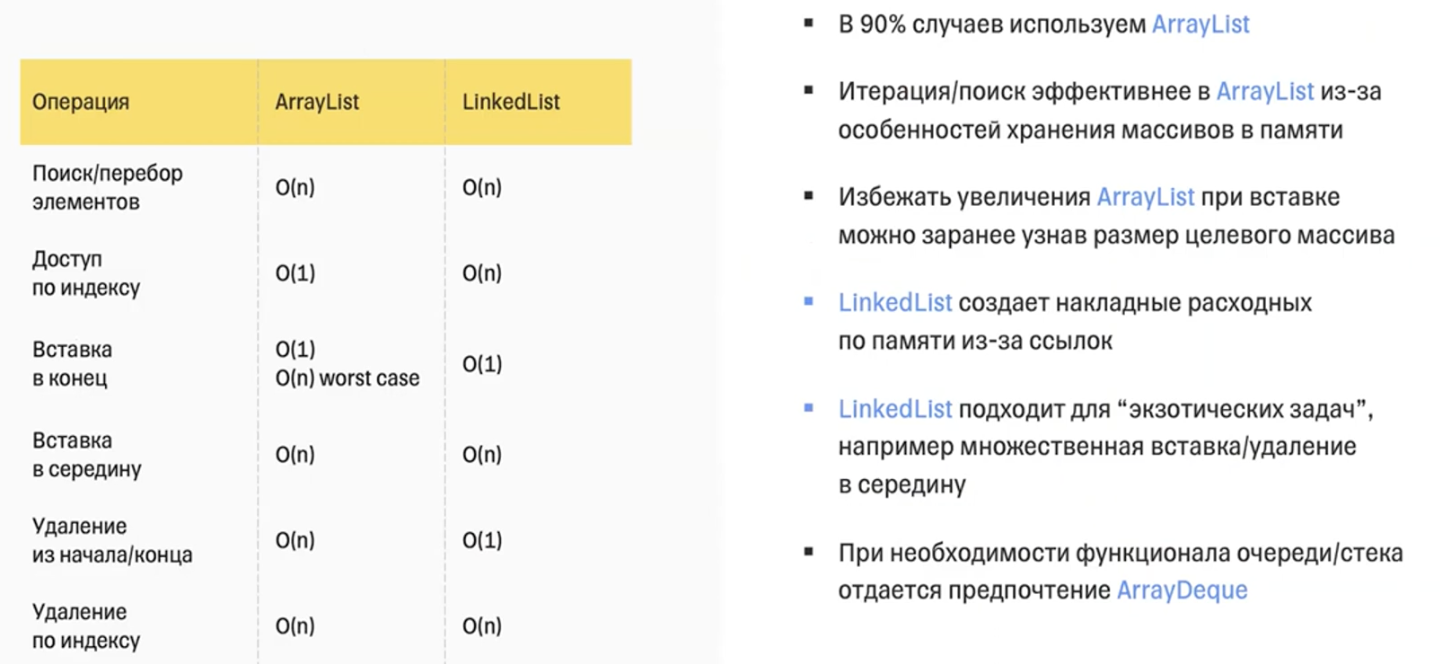Select the Доступ по индексу row label
This screenshot has width=1440, height=664.
point(86,273)
